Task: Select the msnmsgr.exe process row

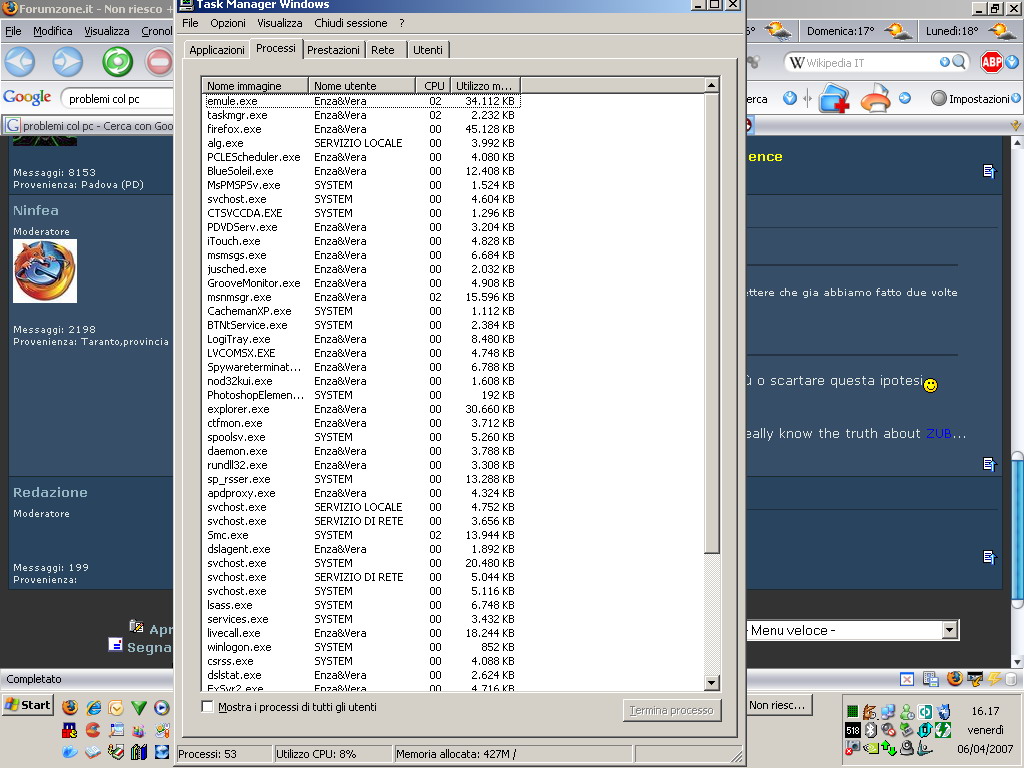Action: [362, 297]
